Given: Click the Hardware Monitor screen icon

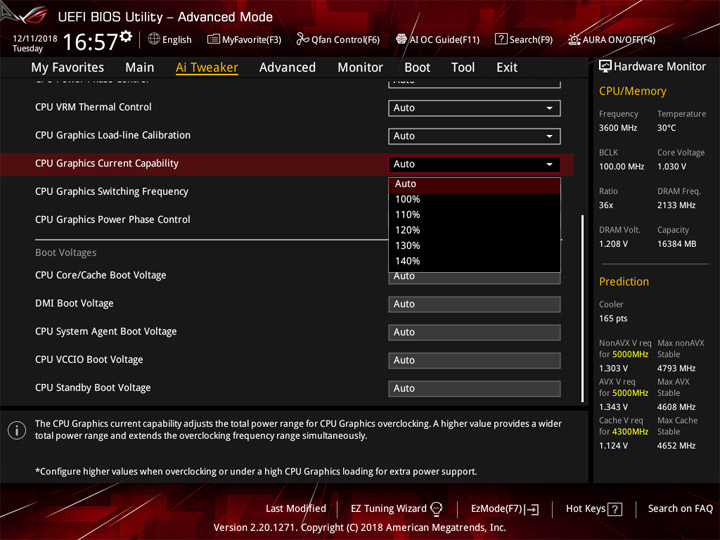Looking at the screenshot, I should [605, 67].
